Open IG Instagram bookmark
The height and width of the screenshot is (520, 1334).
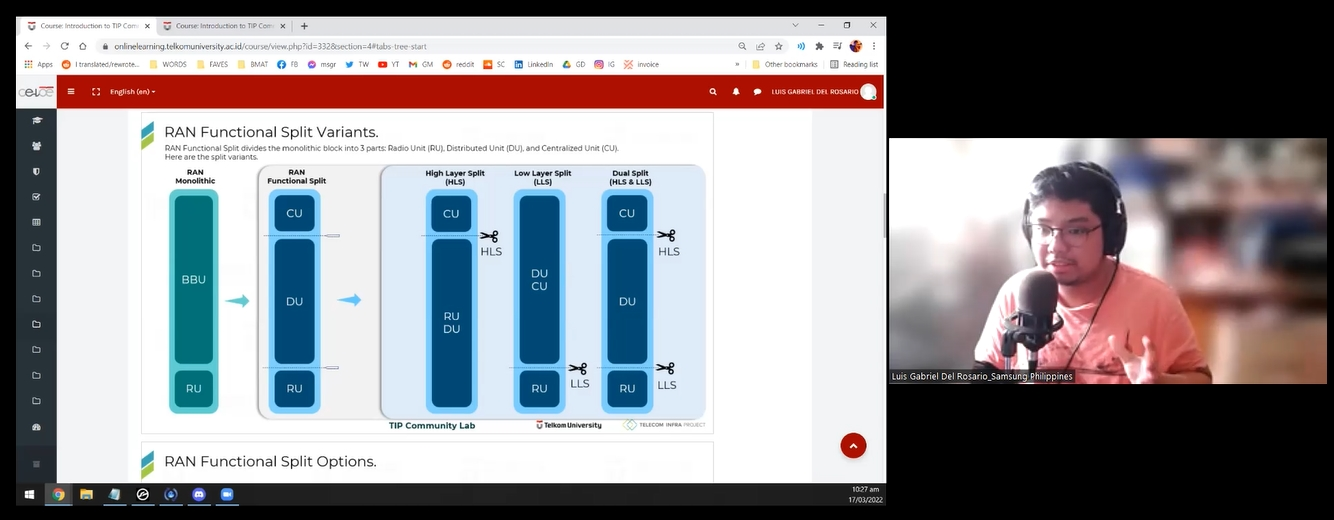pos(605,64)
